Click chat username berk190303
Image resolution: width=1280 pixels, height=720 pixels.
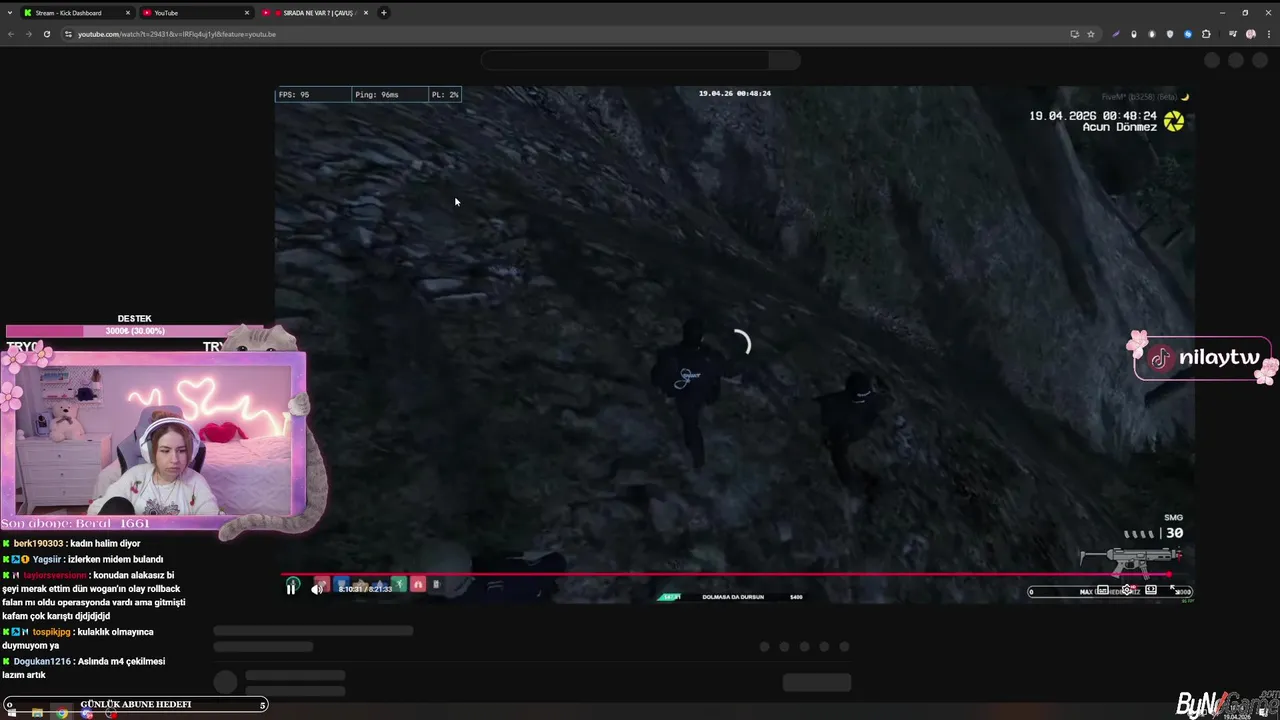click(38, 544)
